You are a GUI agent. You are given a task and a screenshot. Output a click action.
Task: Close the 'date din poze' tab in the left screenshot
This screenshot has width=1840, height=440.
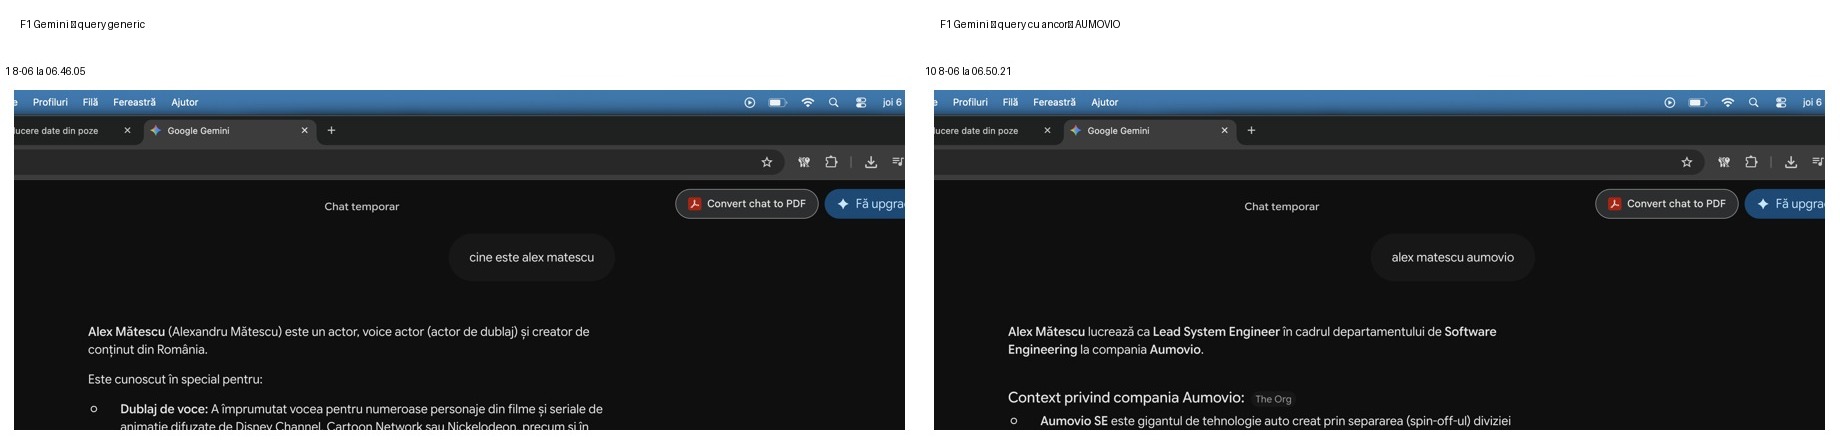click(x=127, y=130)
